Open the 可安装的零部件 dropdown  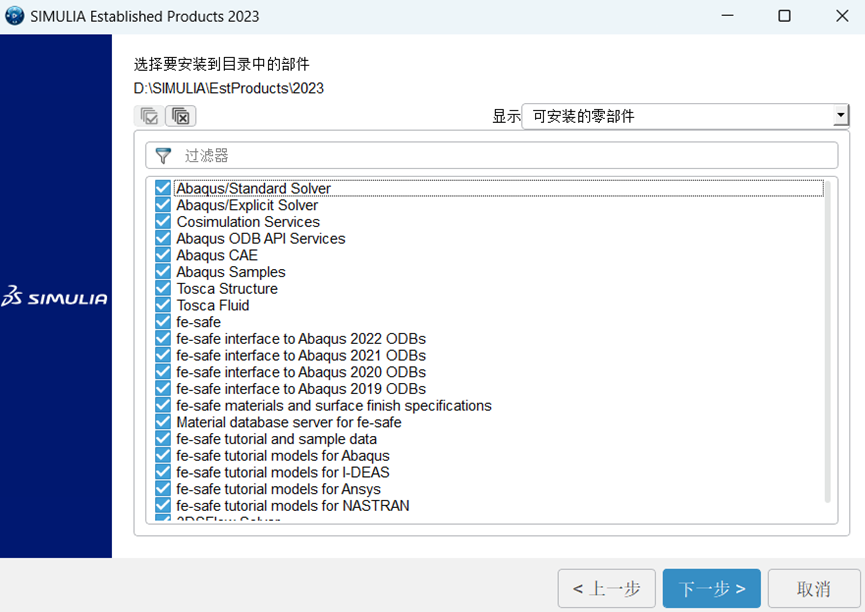[x=840, y=114]
